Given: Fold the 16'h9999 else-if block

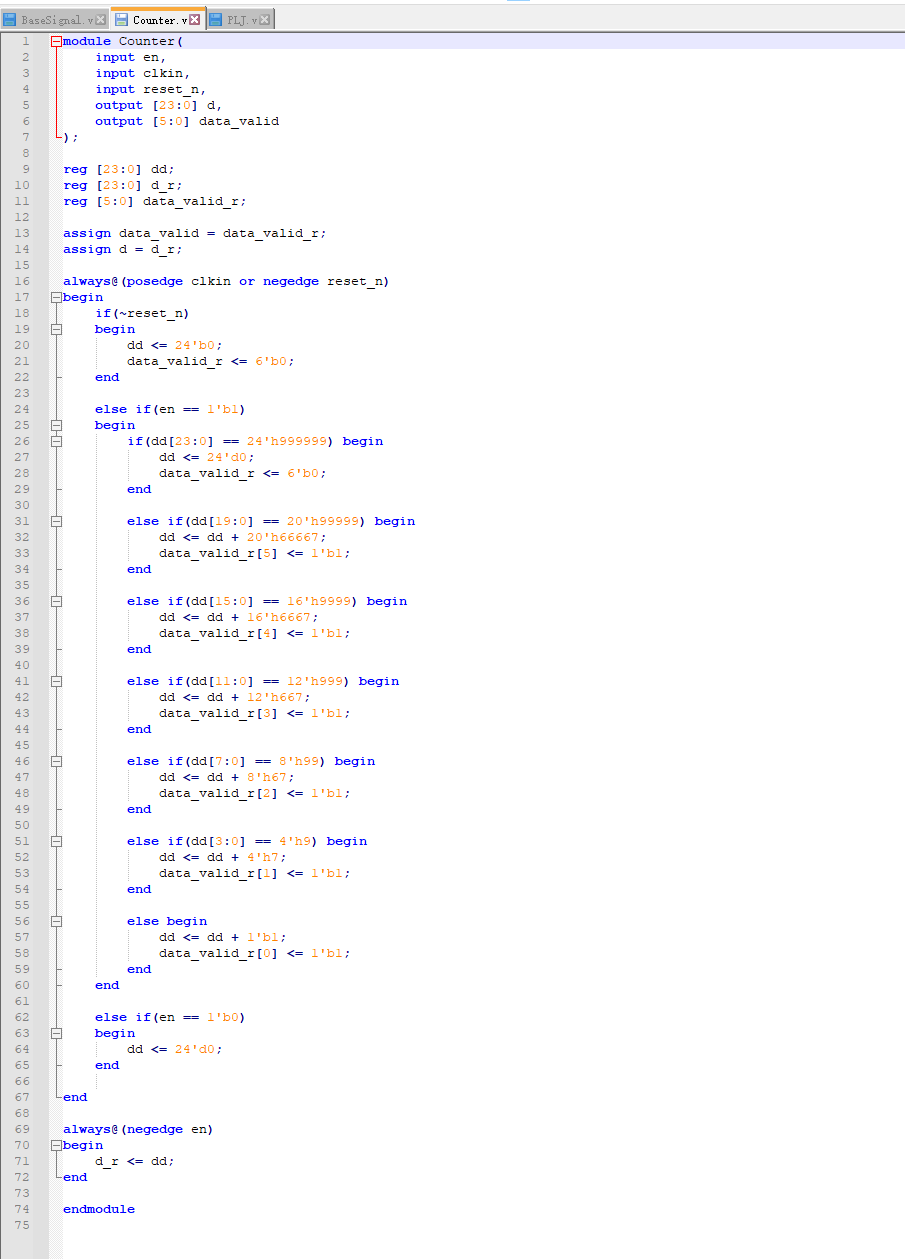Looking at the screenshot, I should pos(56,601).
